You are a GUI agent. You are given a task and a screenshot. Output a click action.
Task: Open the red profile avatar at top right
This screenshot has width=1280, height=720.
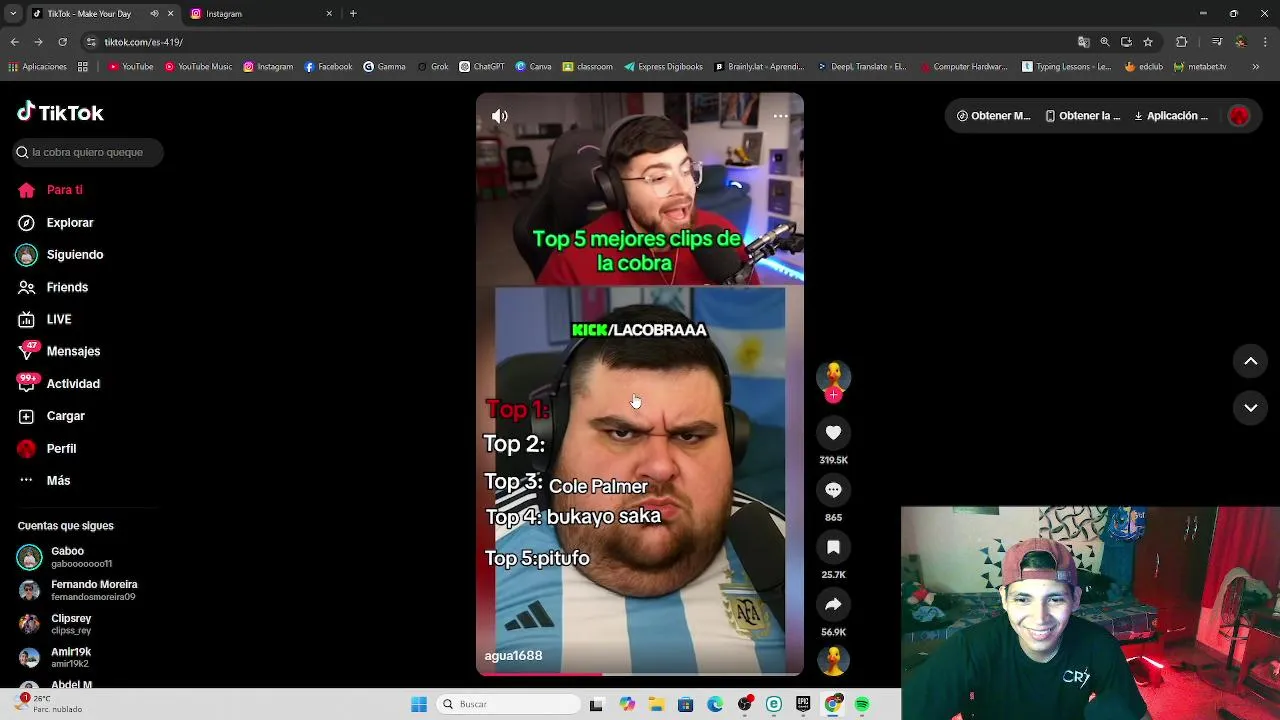[1239, 116]
